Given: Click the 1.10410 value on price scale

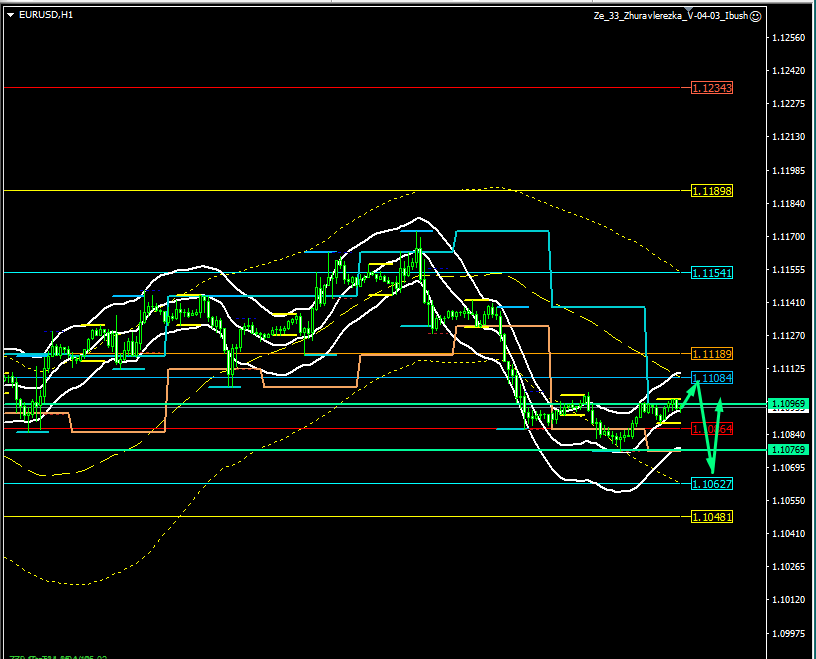Looking at the screenshot, I should tap(788, 534).
